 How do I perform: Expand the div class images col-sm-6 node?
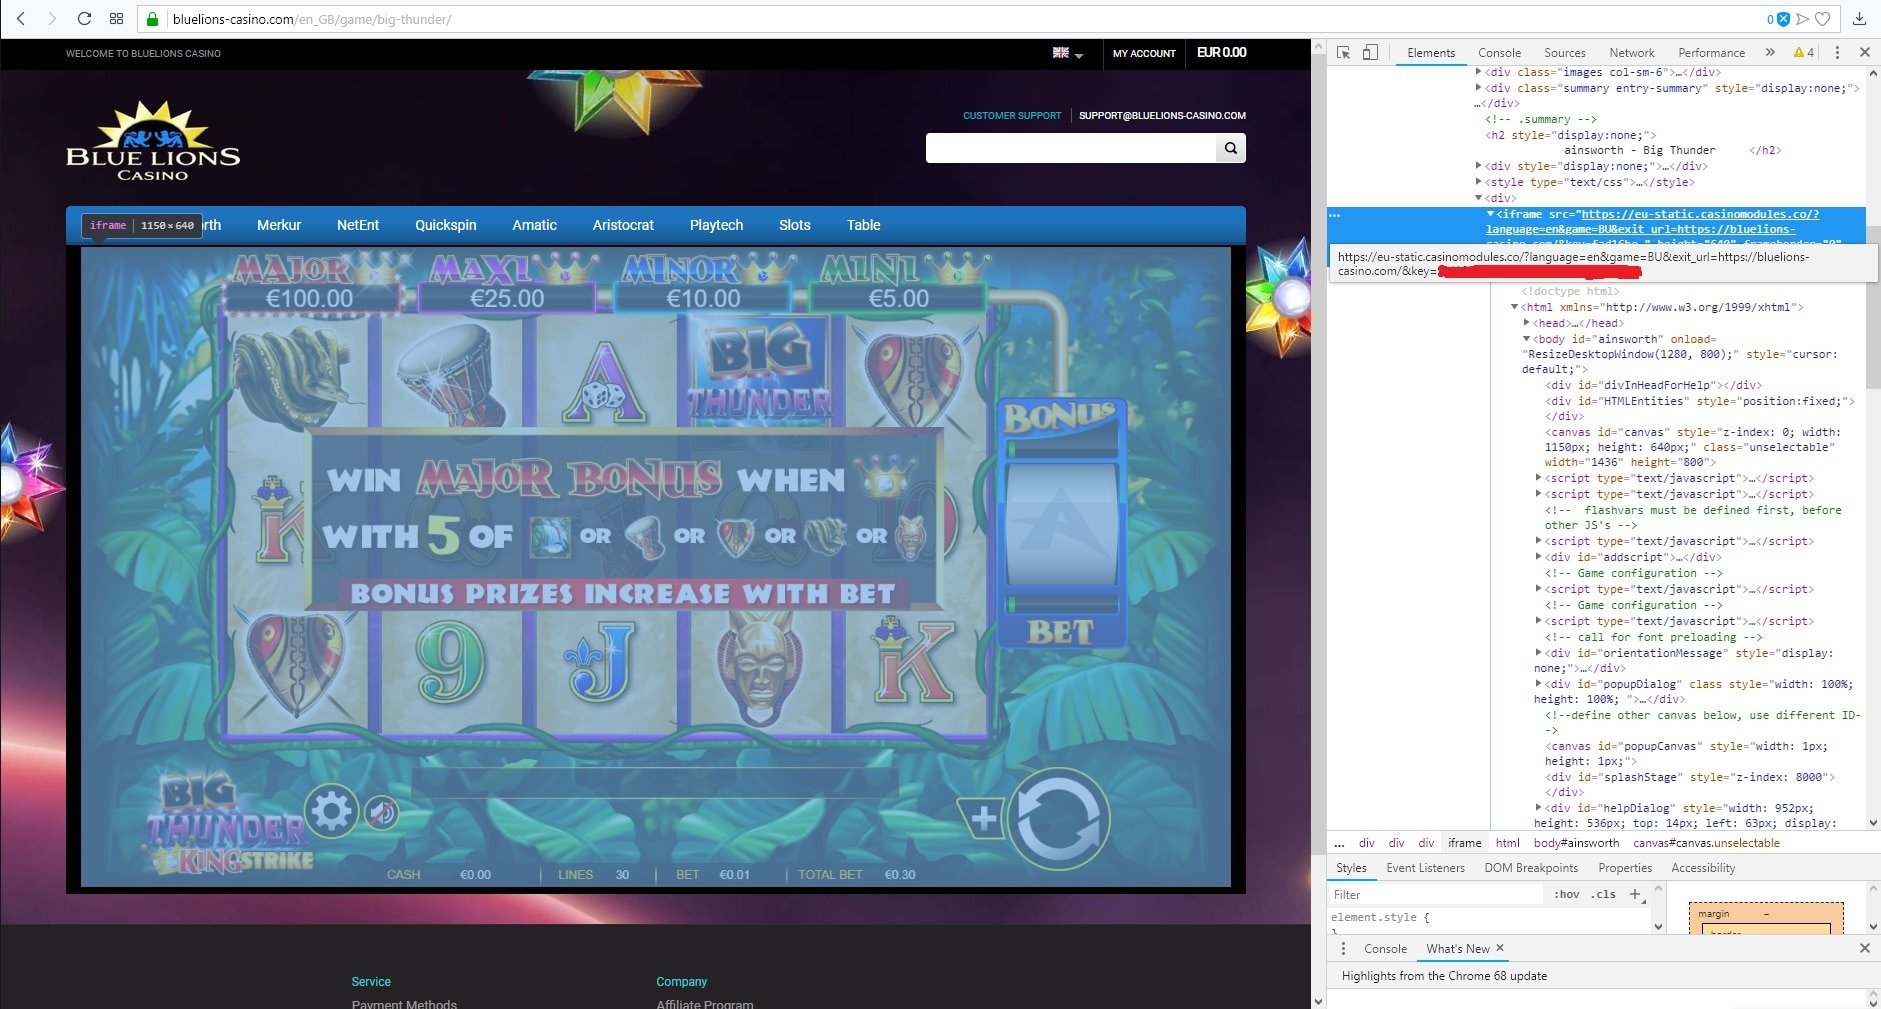[x=1479, y=72]
